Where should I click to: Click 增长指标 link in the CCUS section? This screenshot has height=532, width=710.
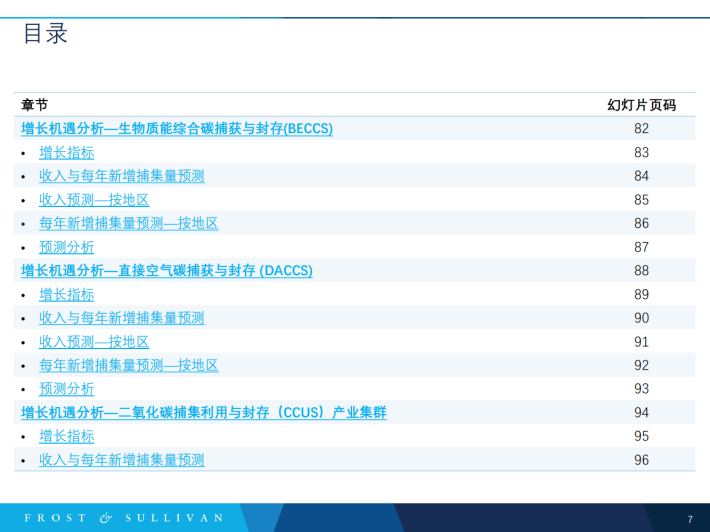[x=67, y=436]
